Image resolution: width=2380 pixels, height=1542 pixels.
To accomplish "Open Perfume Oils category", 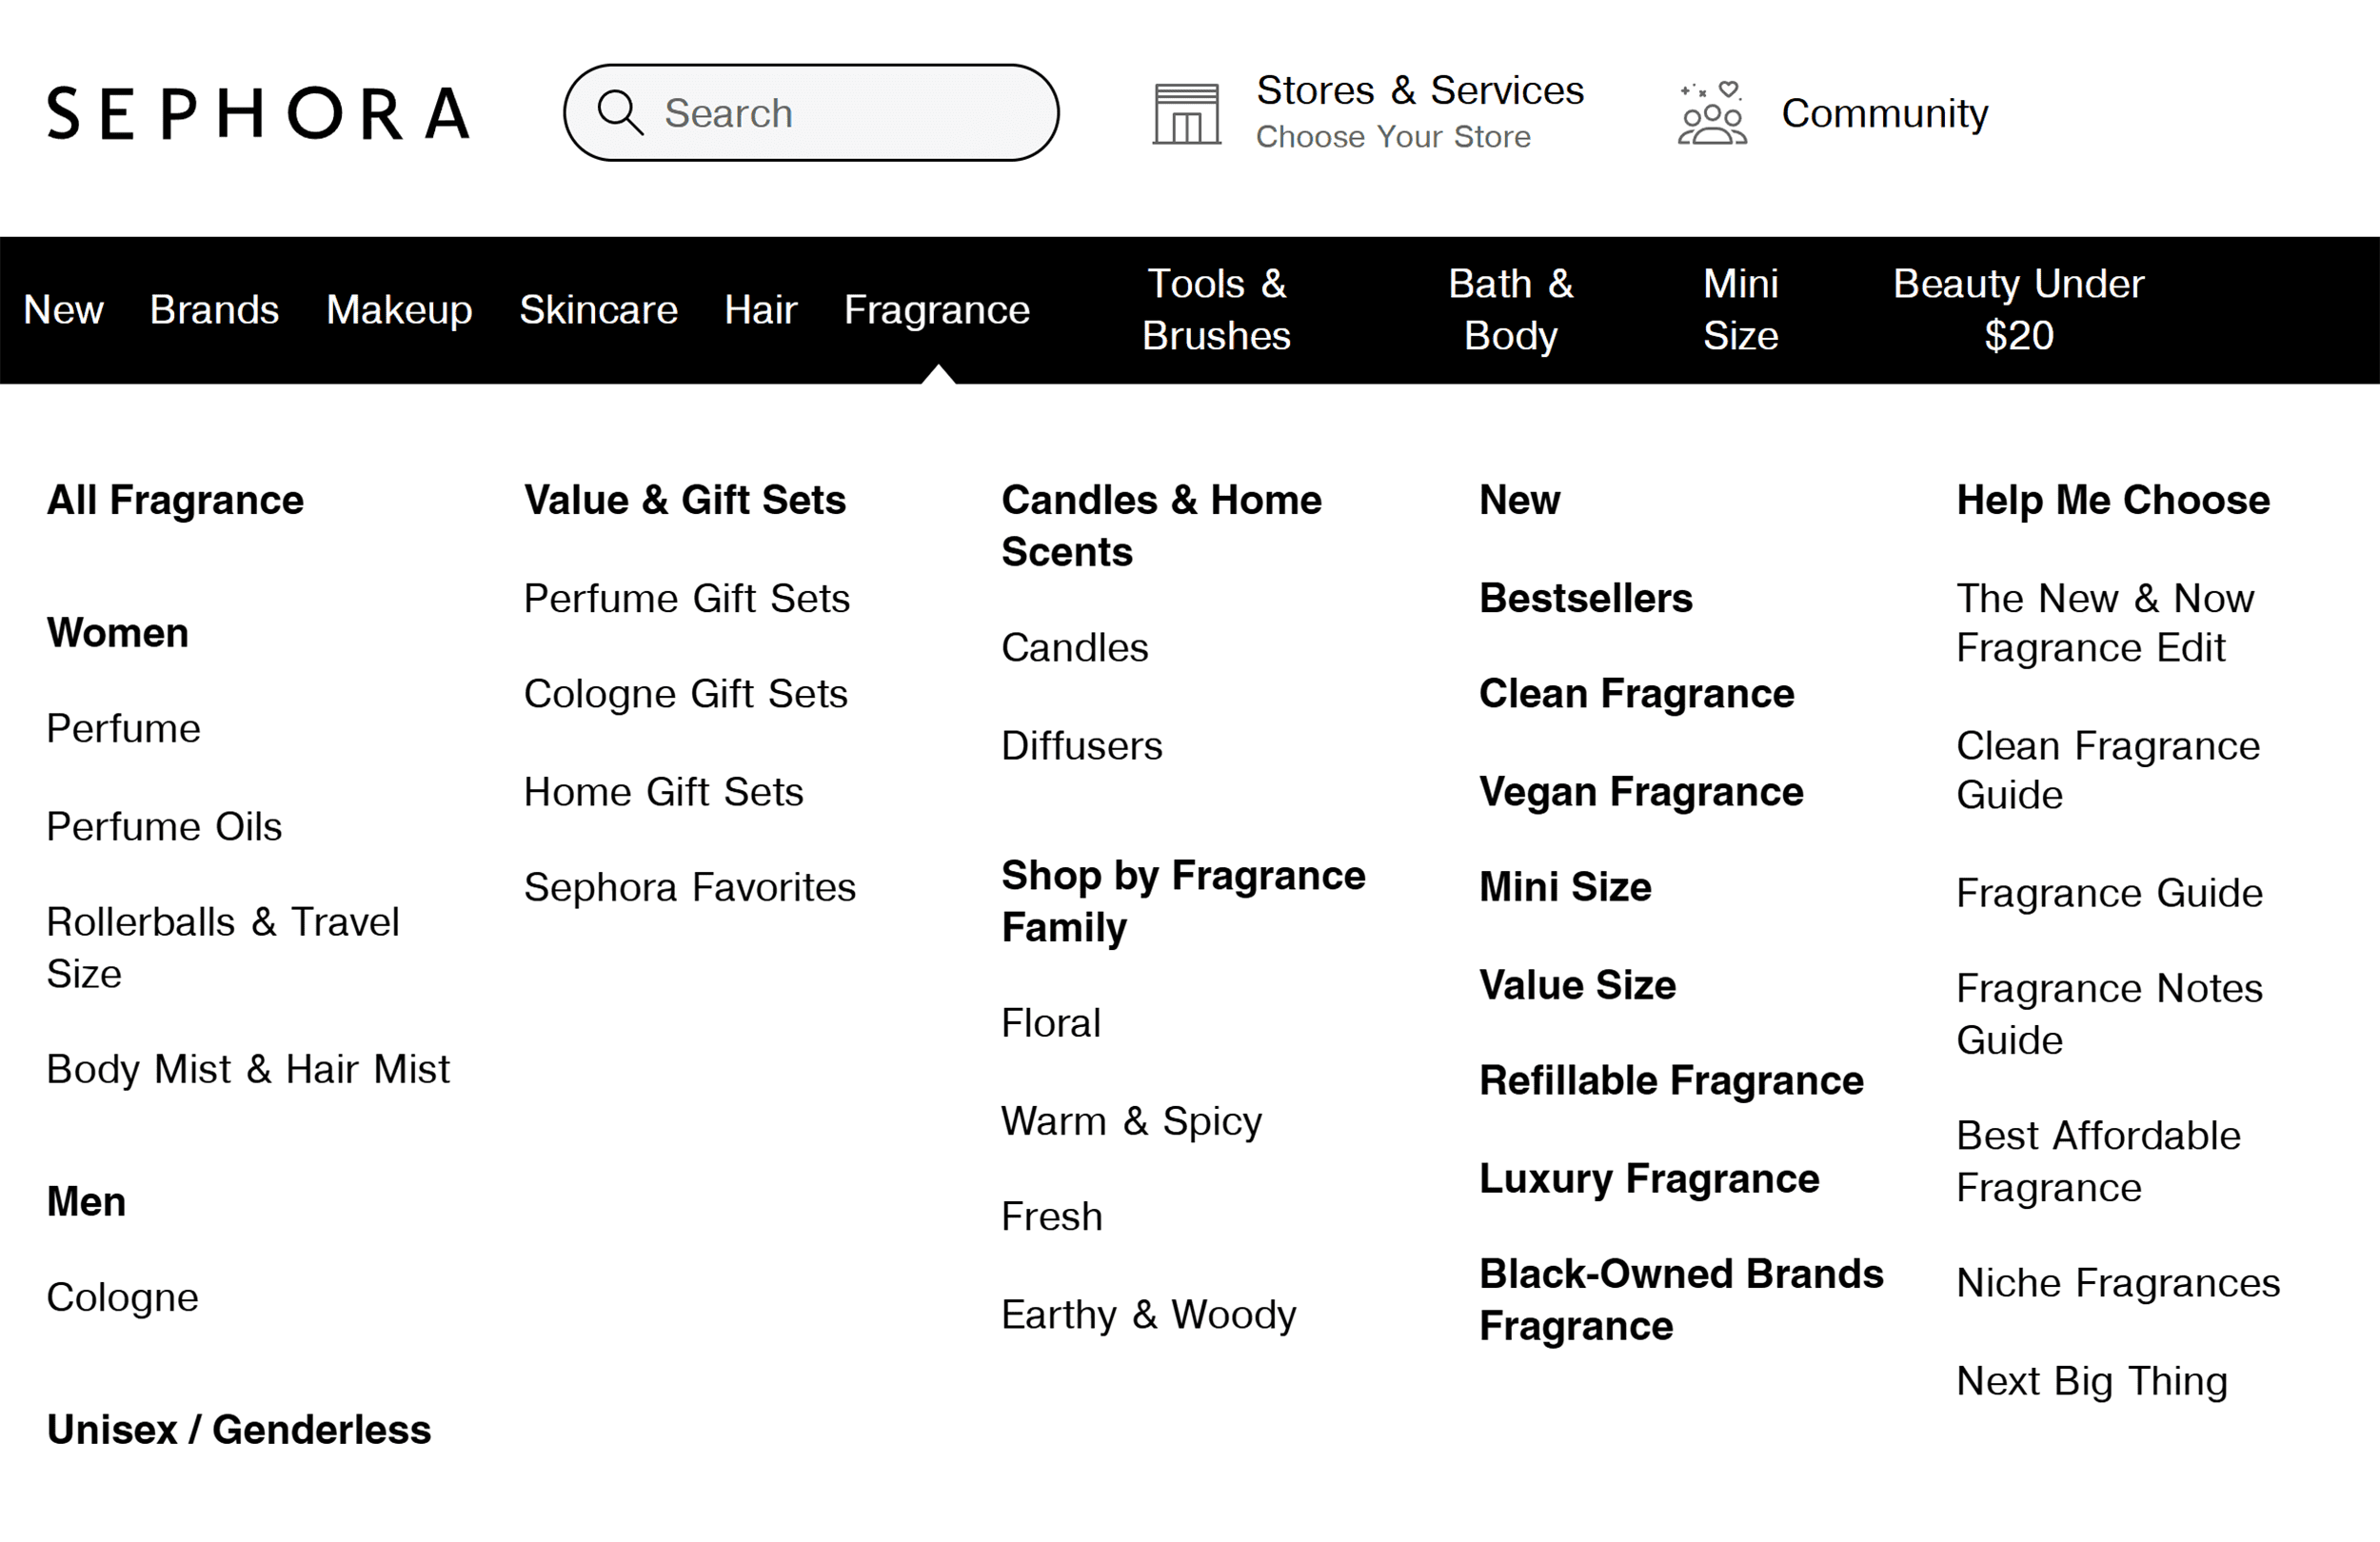I will click(164, 827).
